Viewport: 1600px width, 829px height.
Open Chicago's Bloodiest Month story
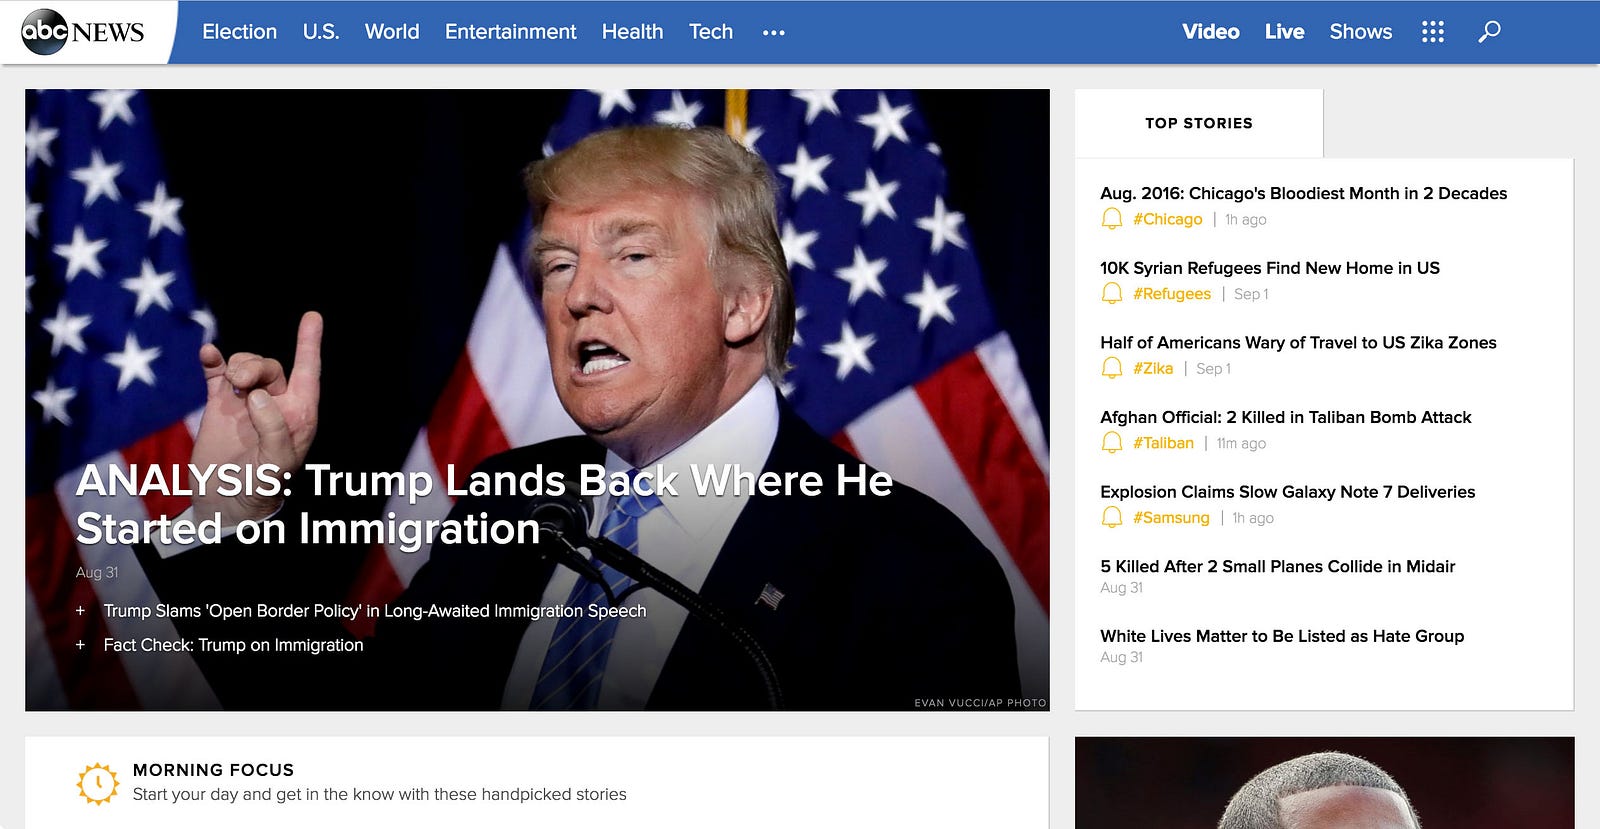[x=1303, y=193]
